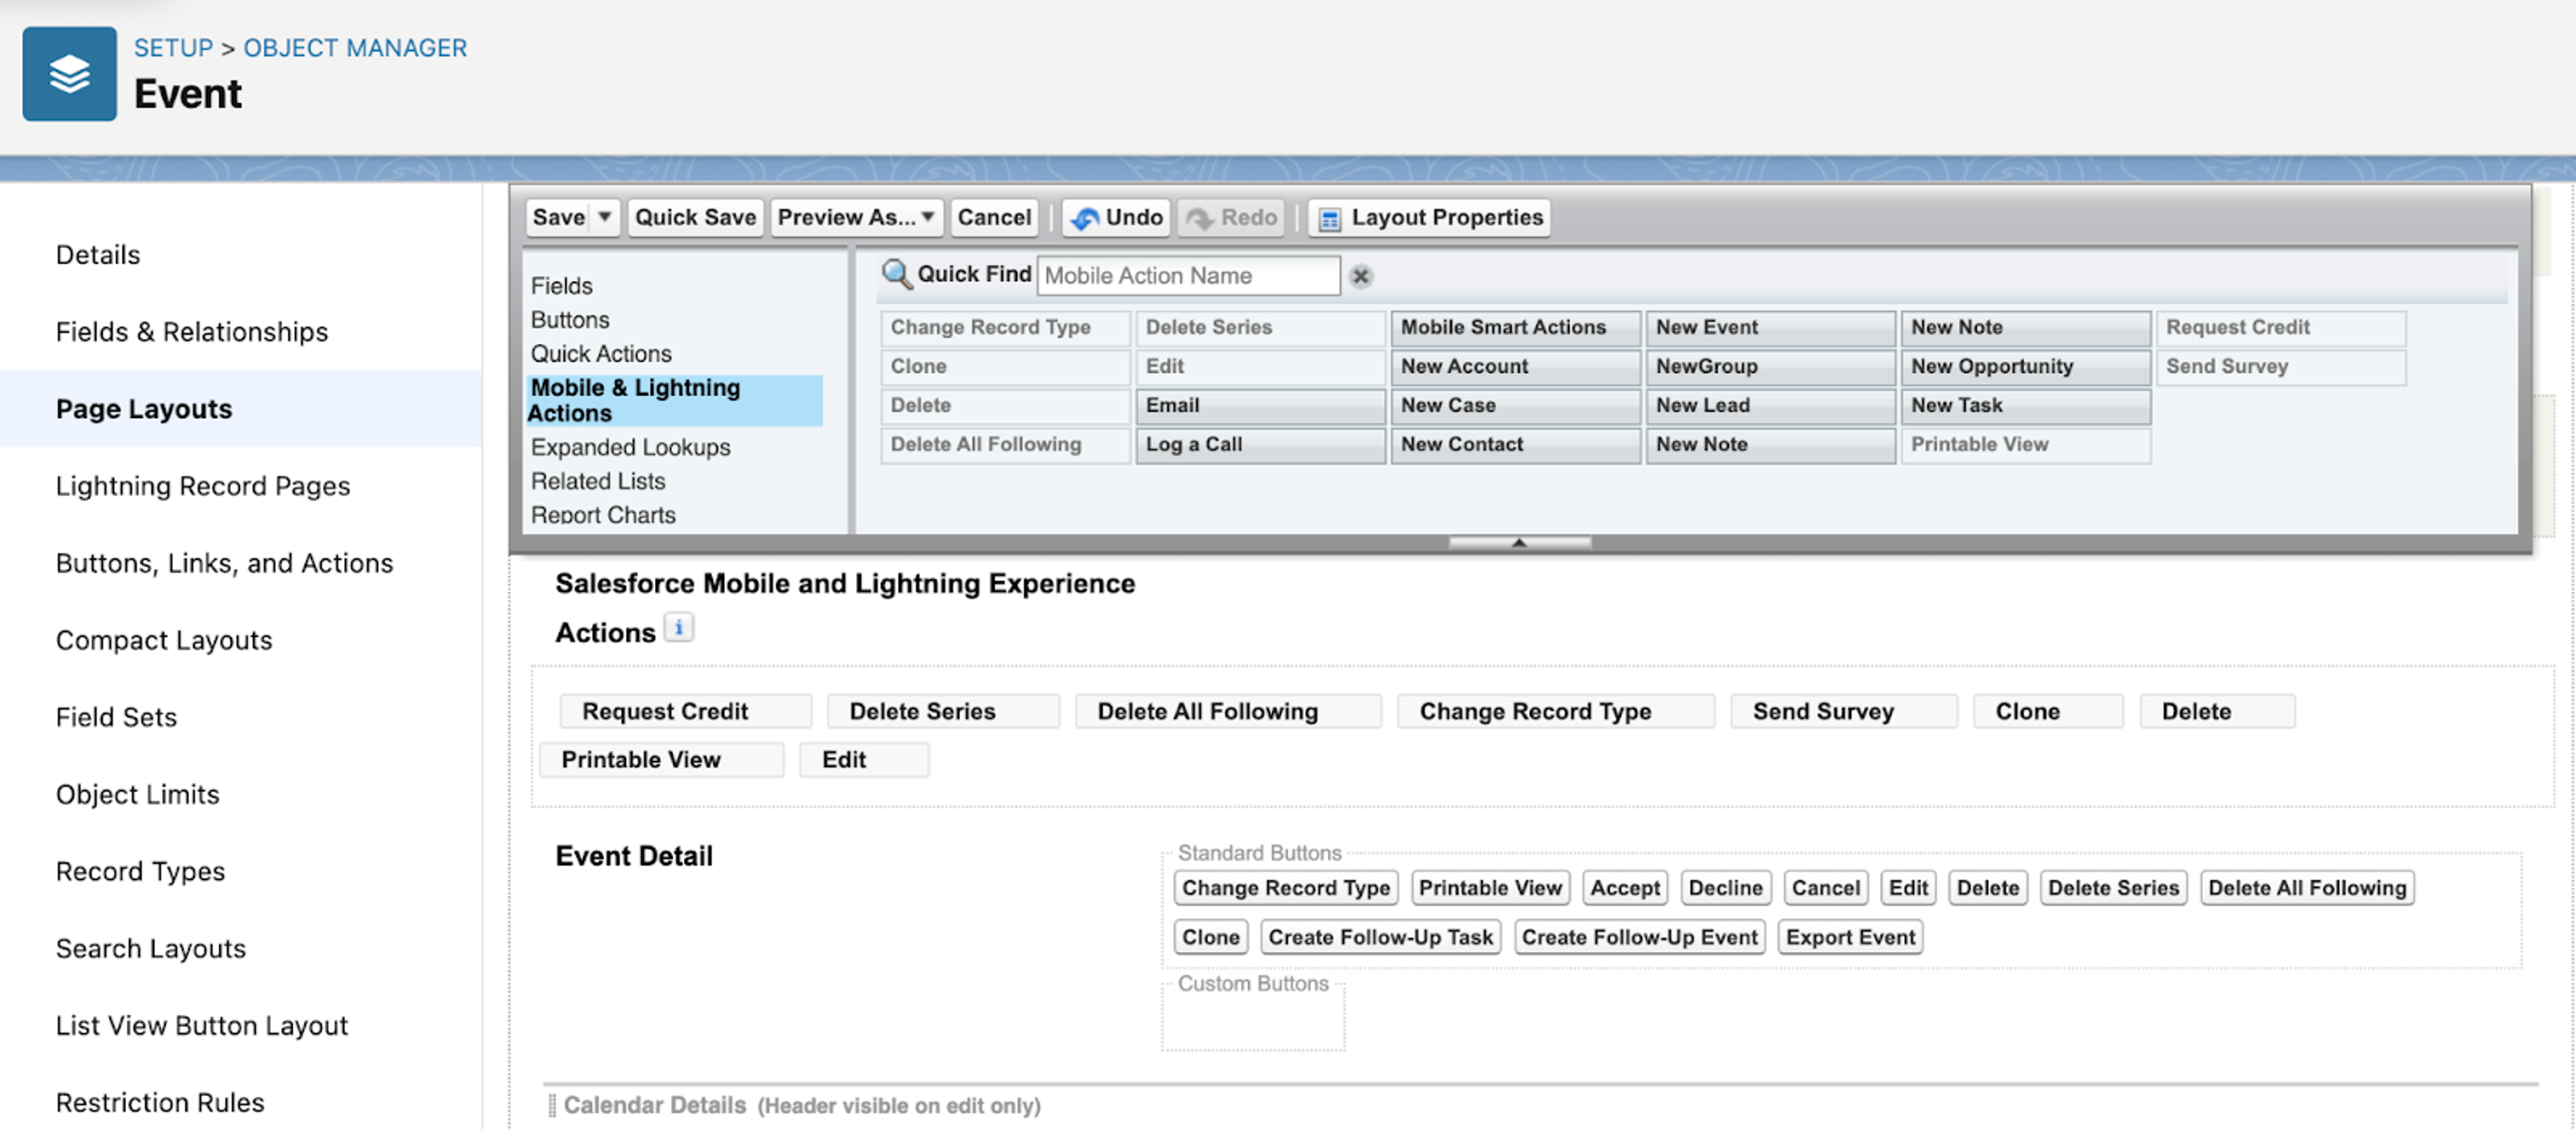Click the Cancel toolbar button
Viewport: 2576px width, 1131px height.
(x=993, y=217)
